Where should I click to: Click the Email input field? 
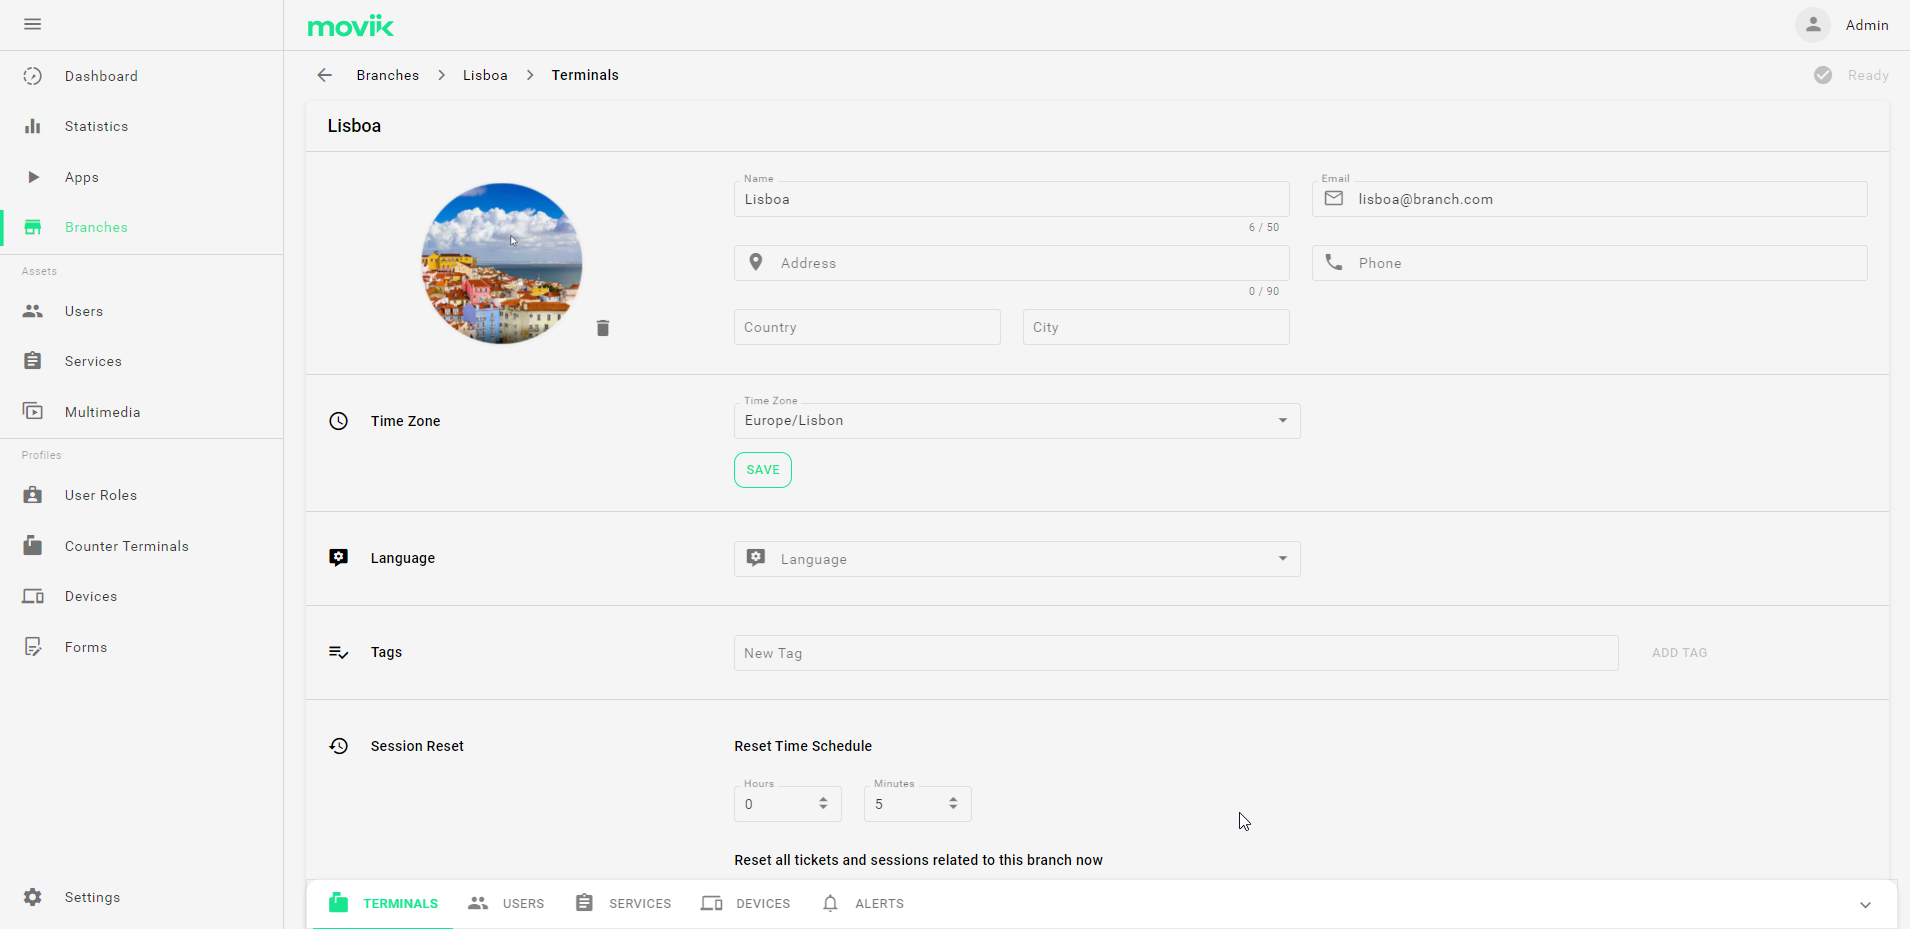[1589, 199]
